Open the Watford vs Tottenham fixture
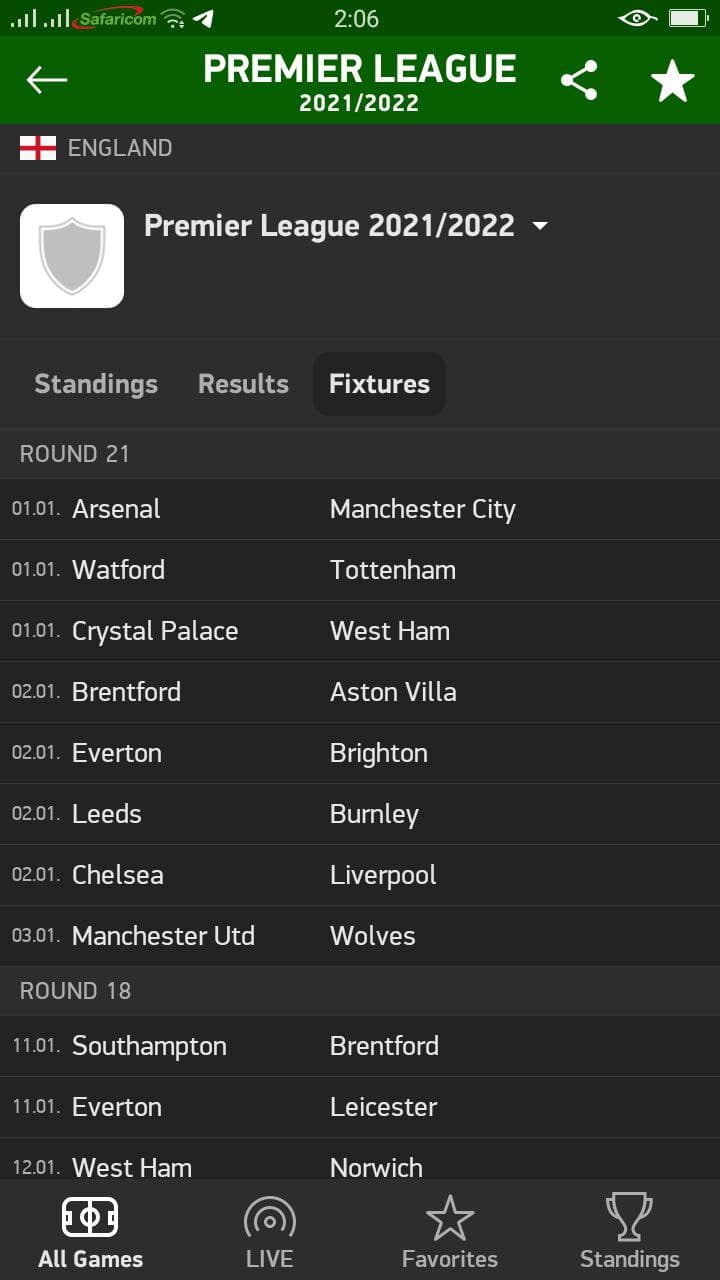Screen dimensions: 720x1280 click(x=360, y=570)
